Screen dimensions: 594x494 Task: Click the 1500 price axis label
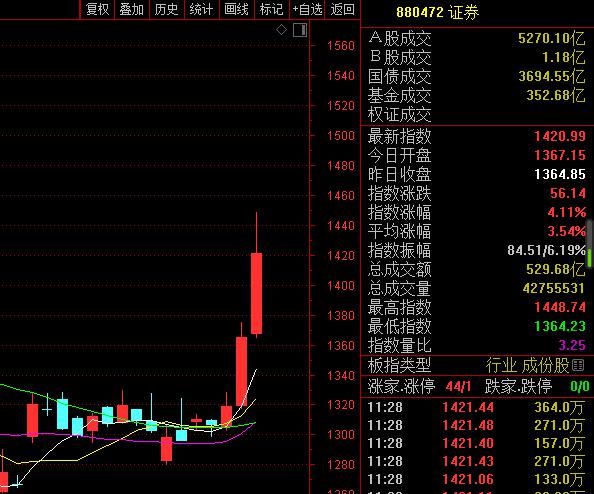[341, 136]
